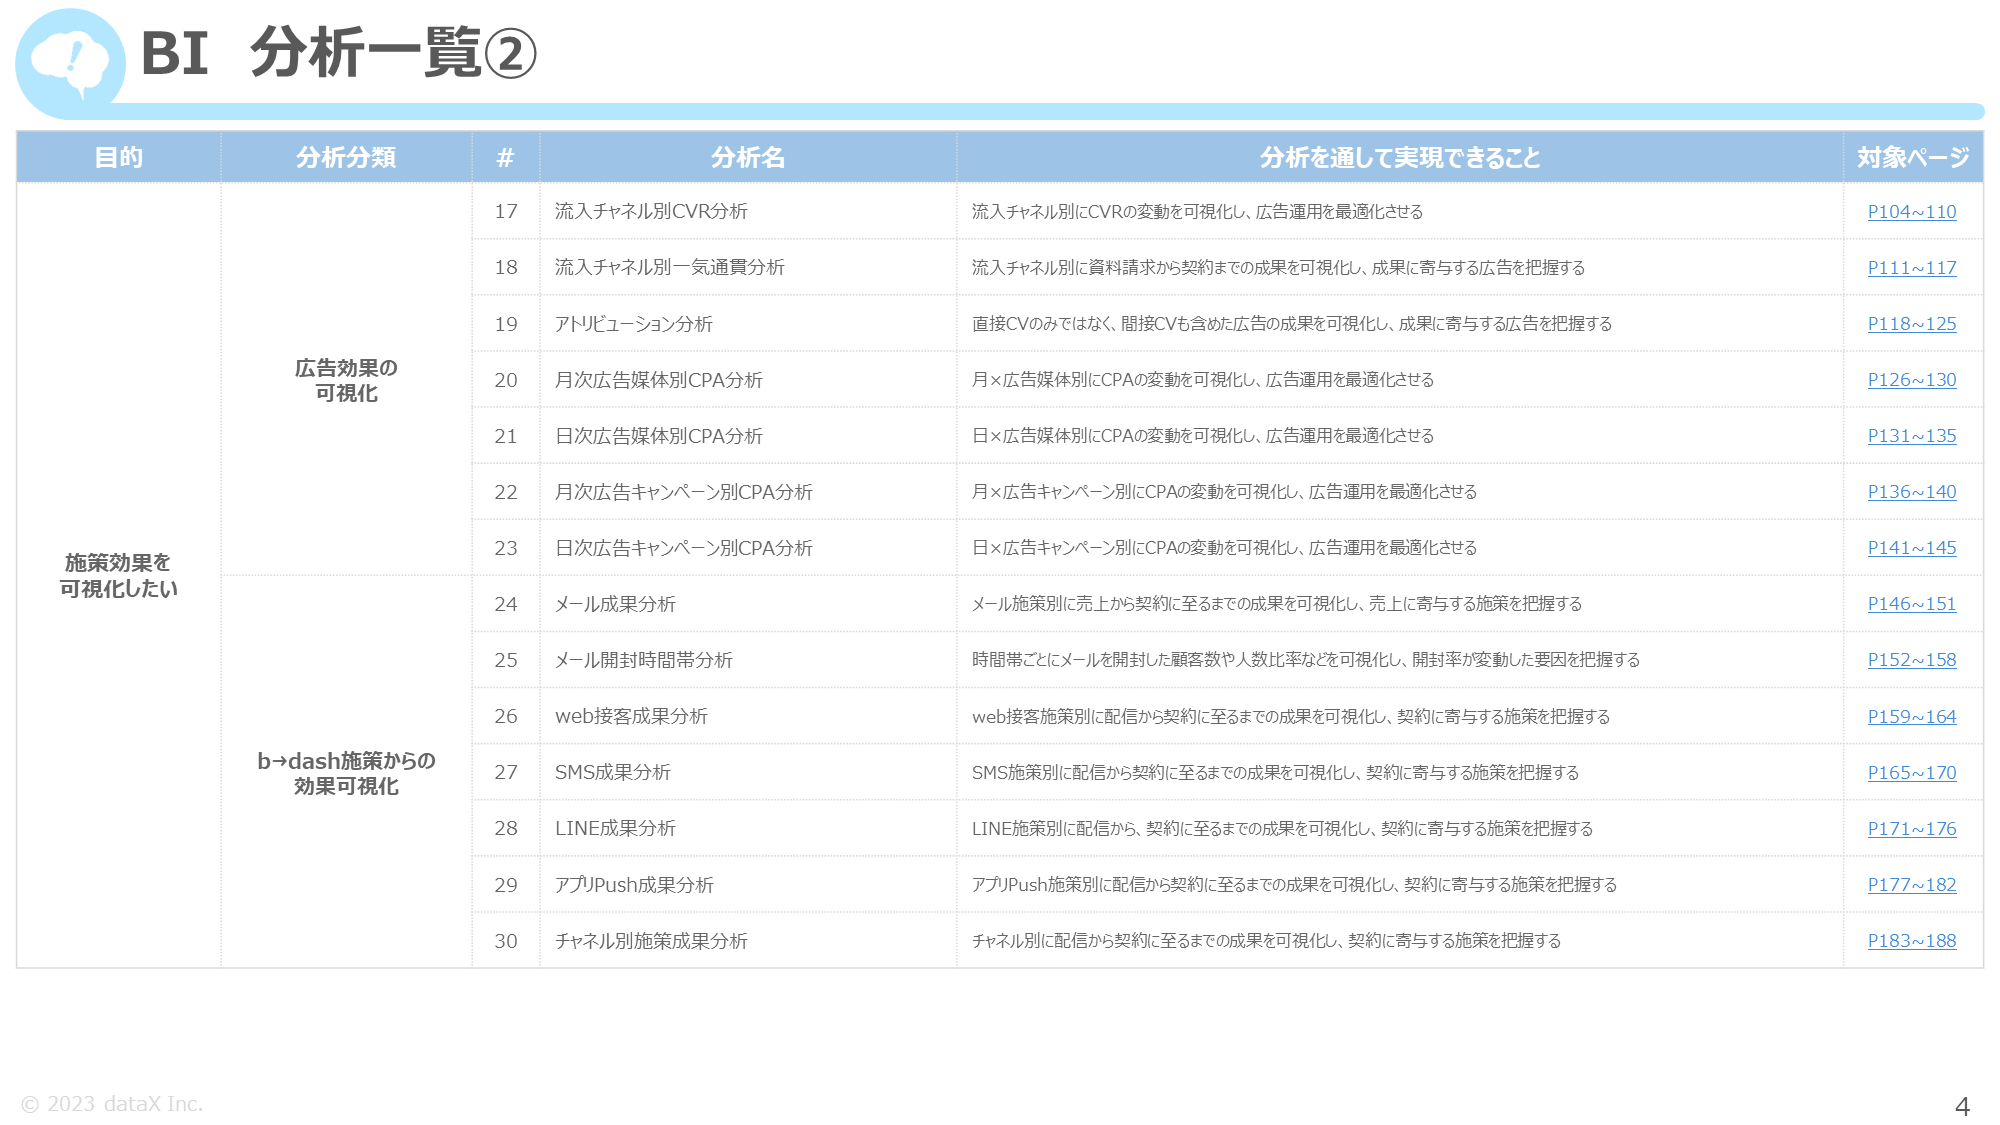This screenshot has width=2000, height=1125.
Task: Select the 分析分類 column header
Action: pyautogui.click(x=346, y=157)
